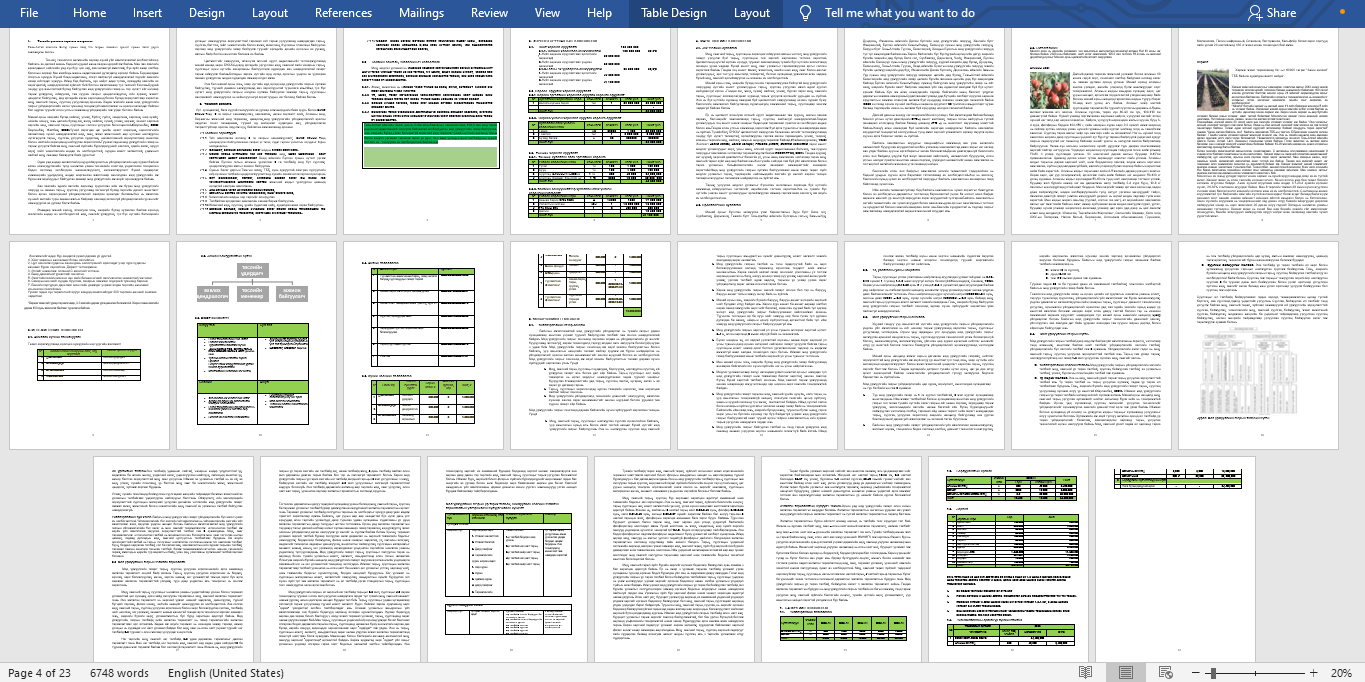Click the zoom in plus button
Screen dimensions: 1365x682
[x=1312, y=673]
